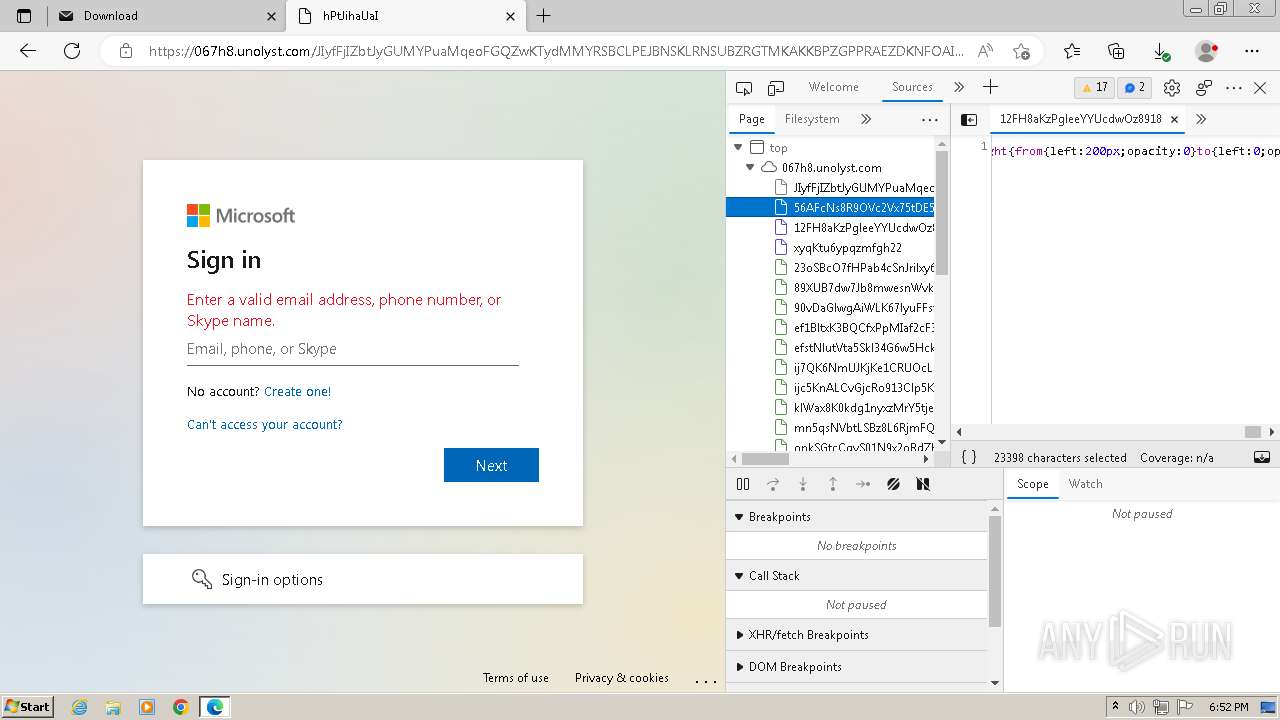
Task: Open Sign-in options
Action: pos(363,579)
